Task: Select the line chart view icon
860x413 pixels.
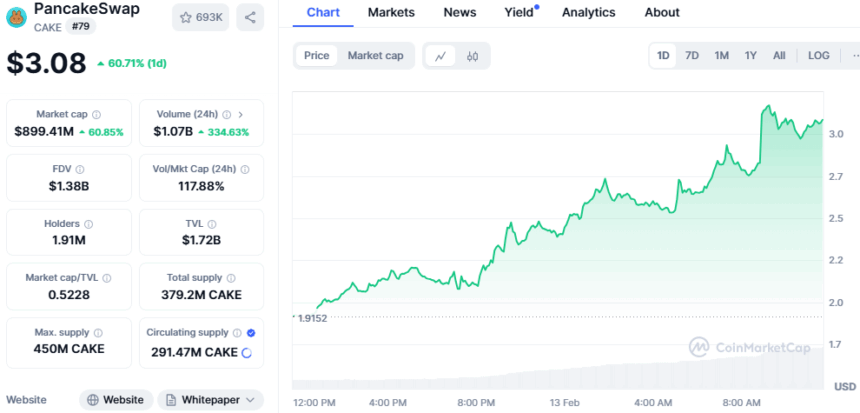Action: coord(441,56)
